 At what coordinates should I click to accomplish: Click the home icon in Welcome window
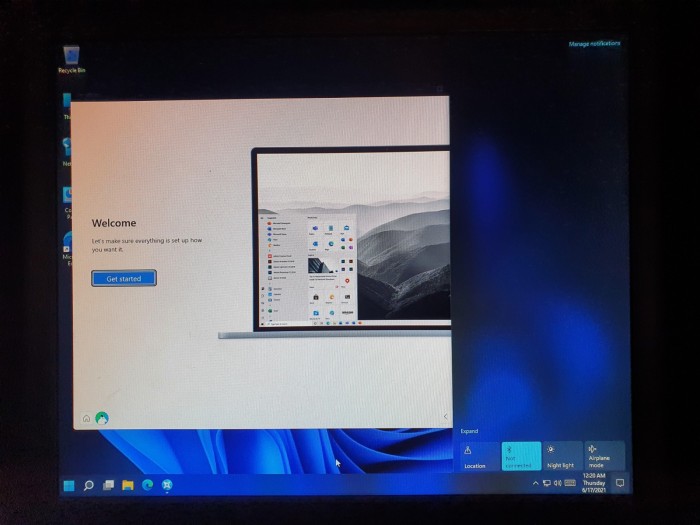pos(86,418)
